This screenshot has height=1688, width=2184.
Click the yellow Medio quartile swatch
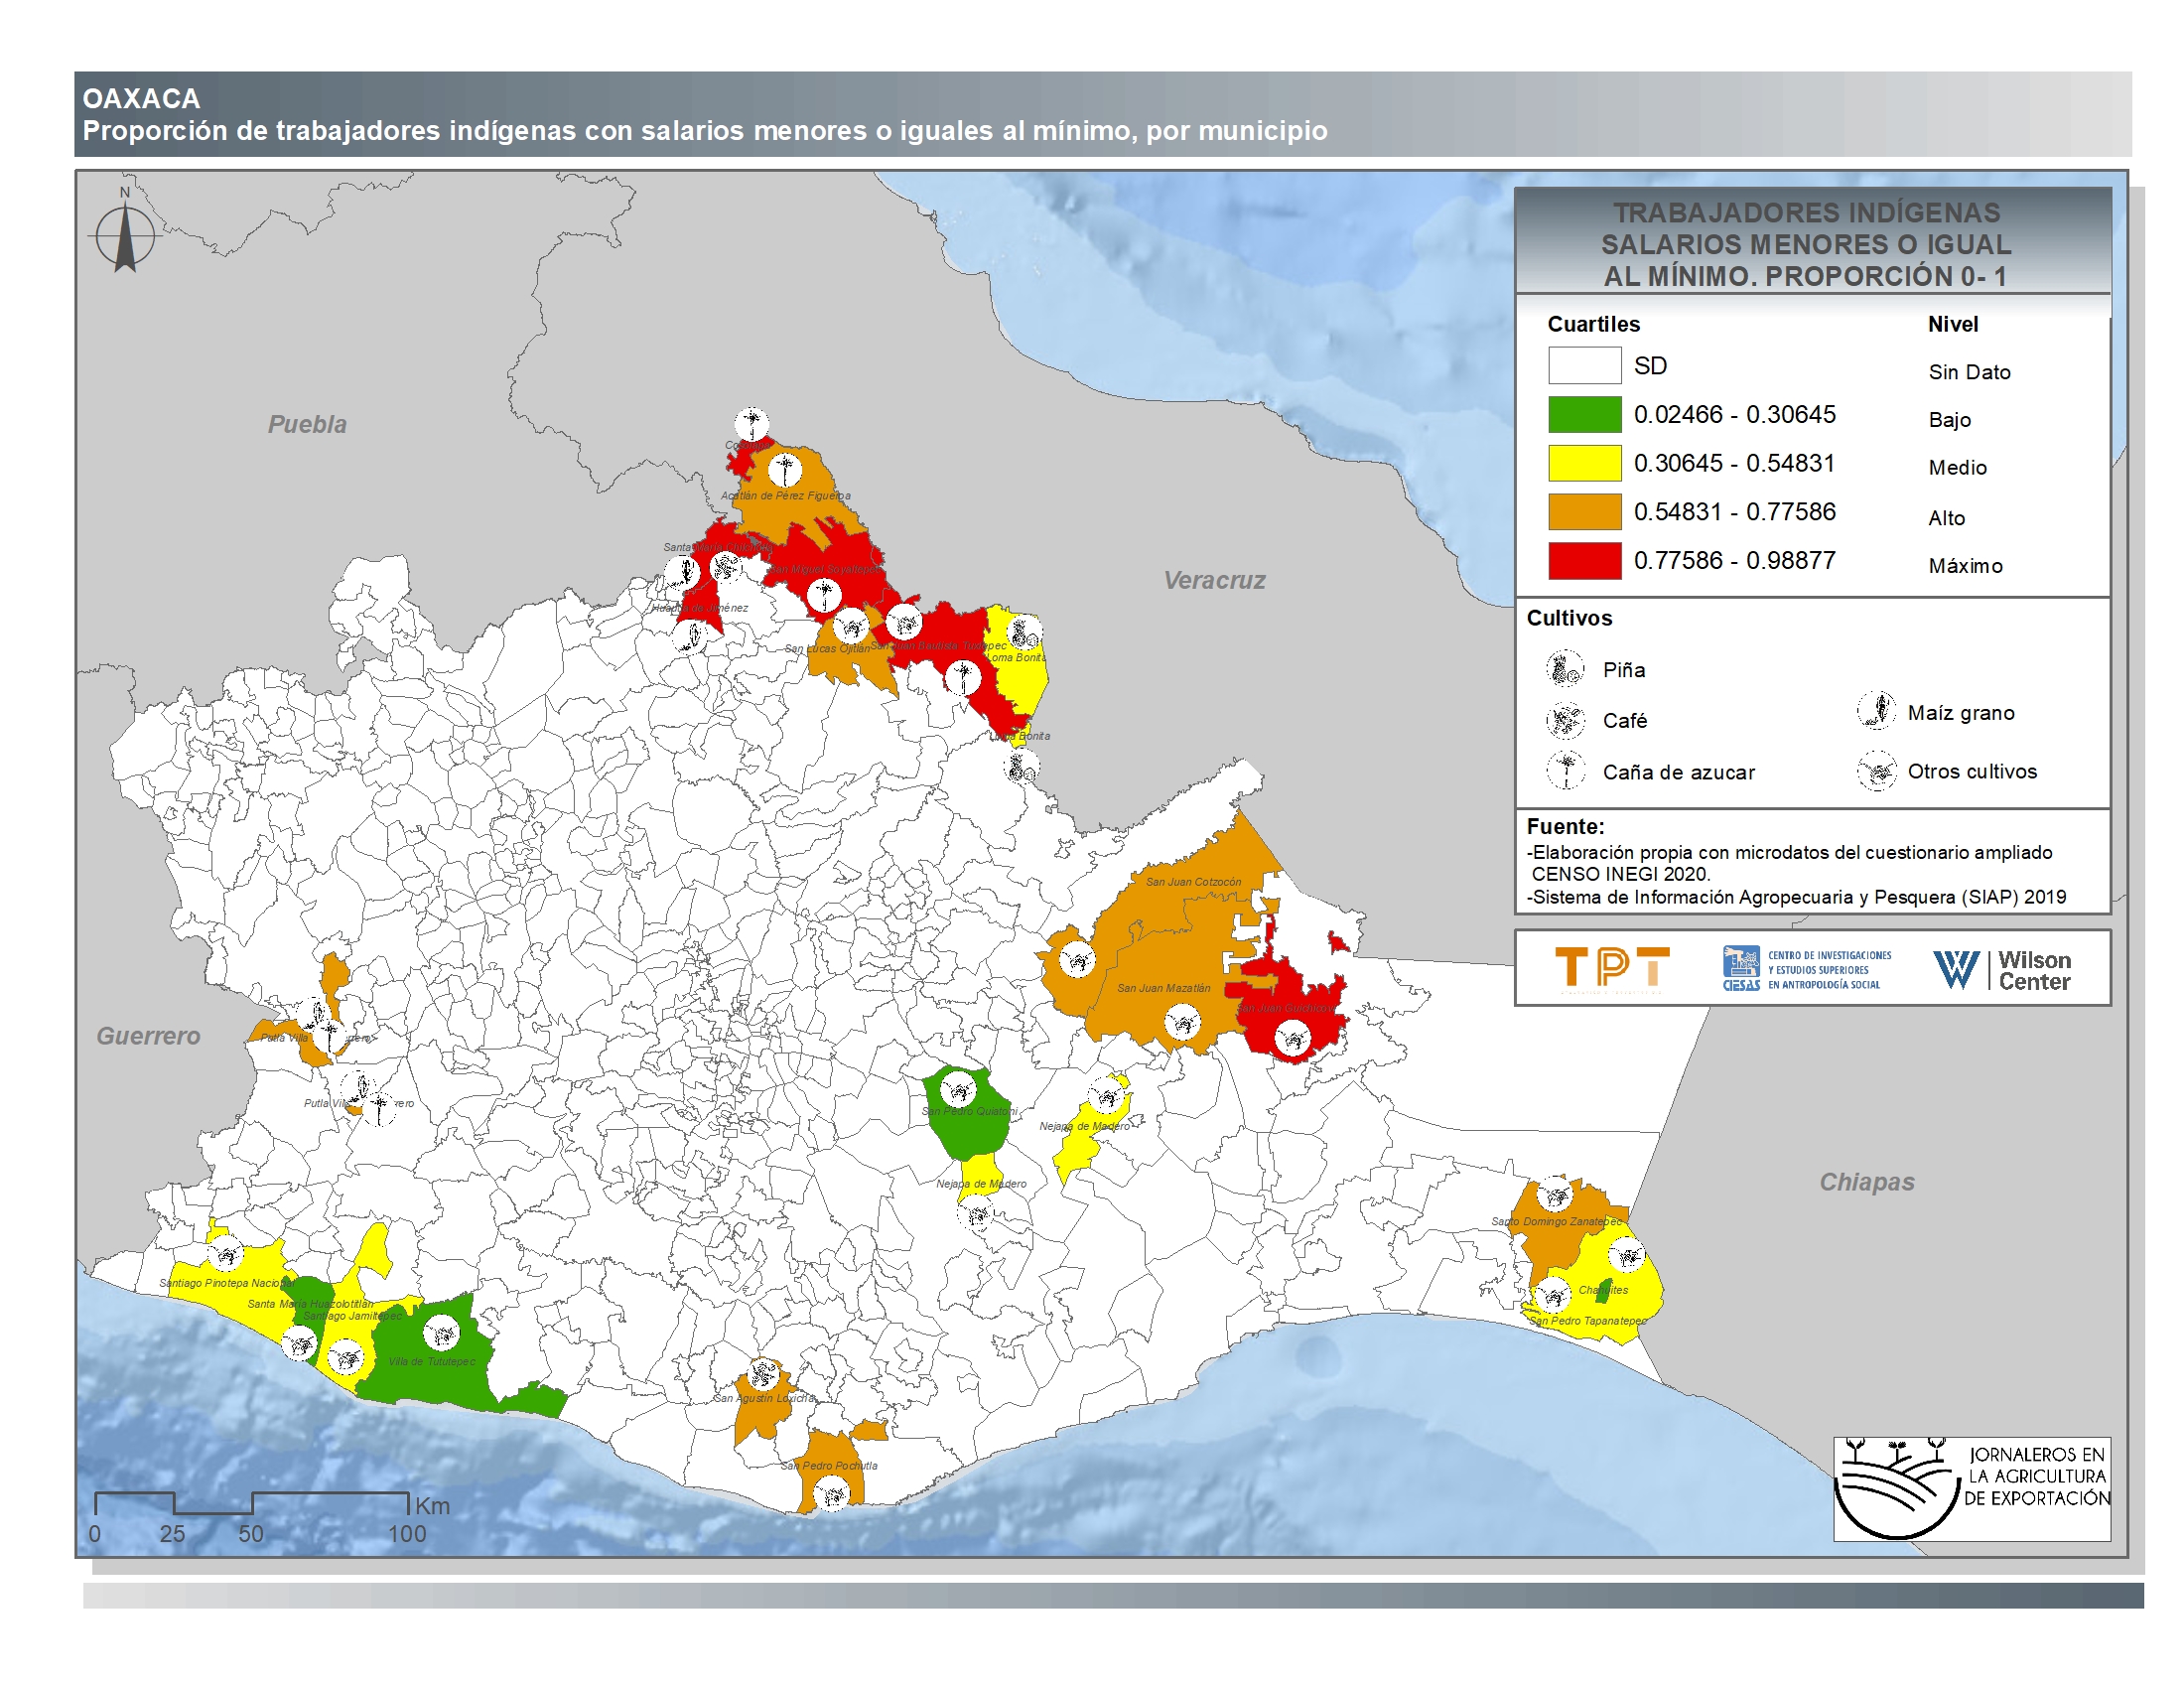coord(1584,463)
